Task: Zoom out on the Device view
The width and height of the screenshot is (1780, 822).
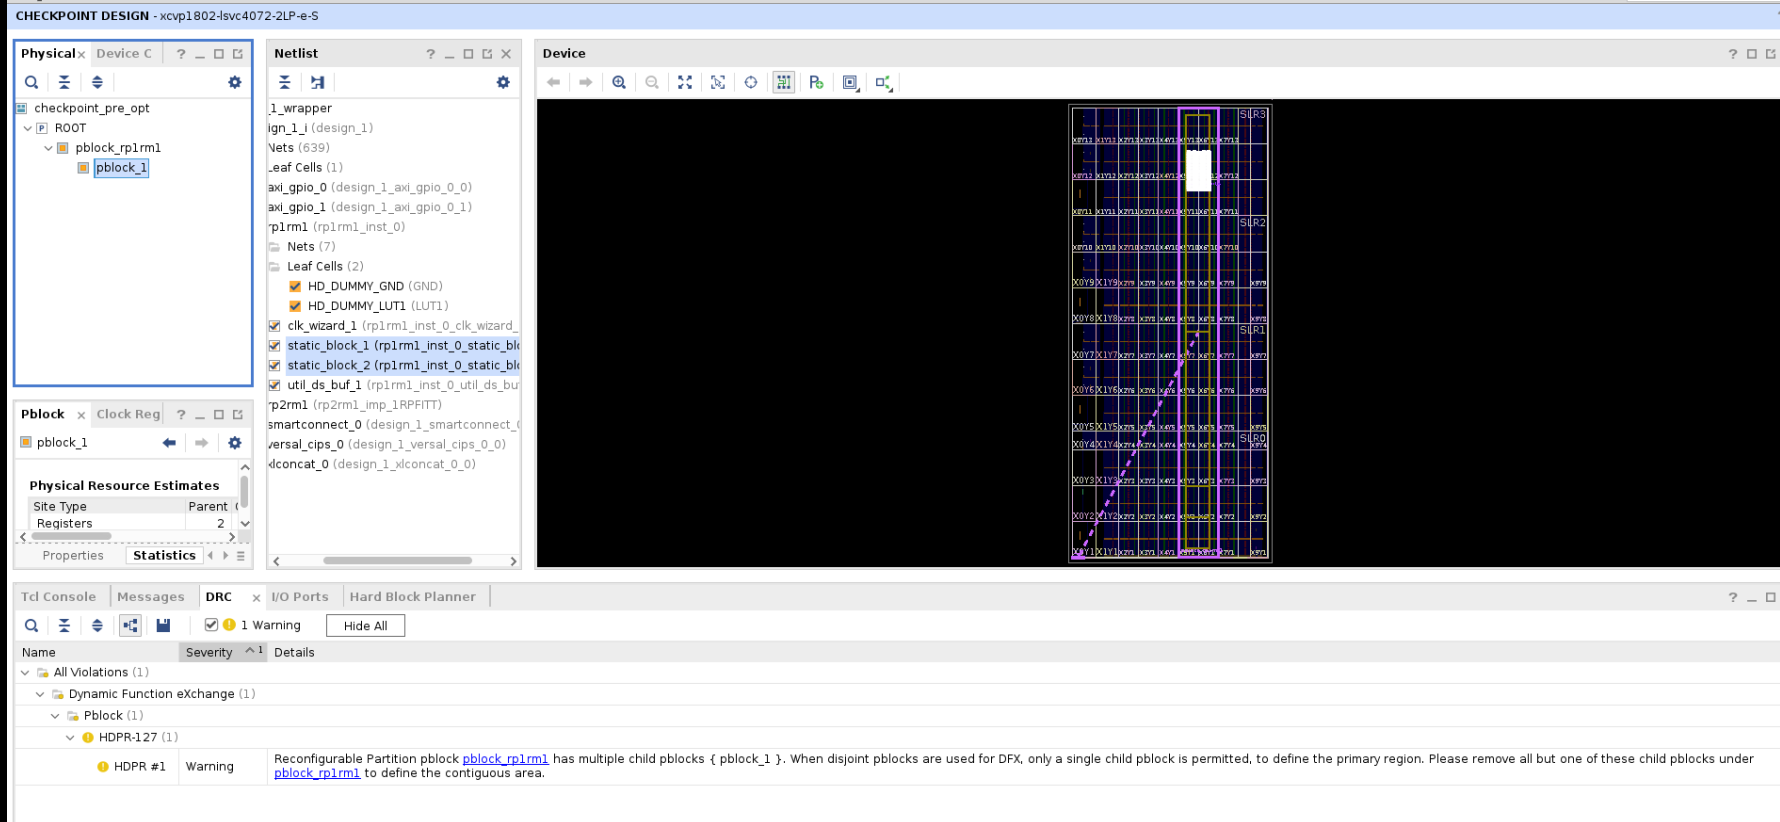Action: click(x=652, y=82)
